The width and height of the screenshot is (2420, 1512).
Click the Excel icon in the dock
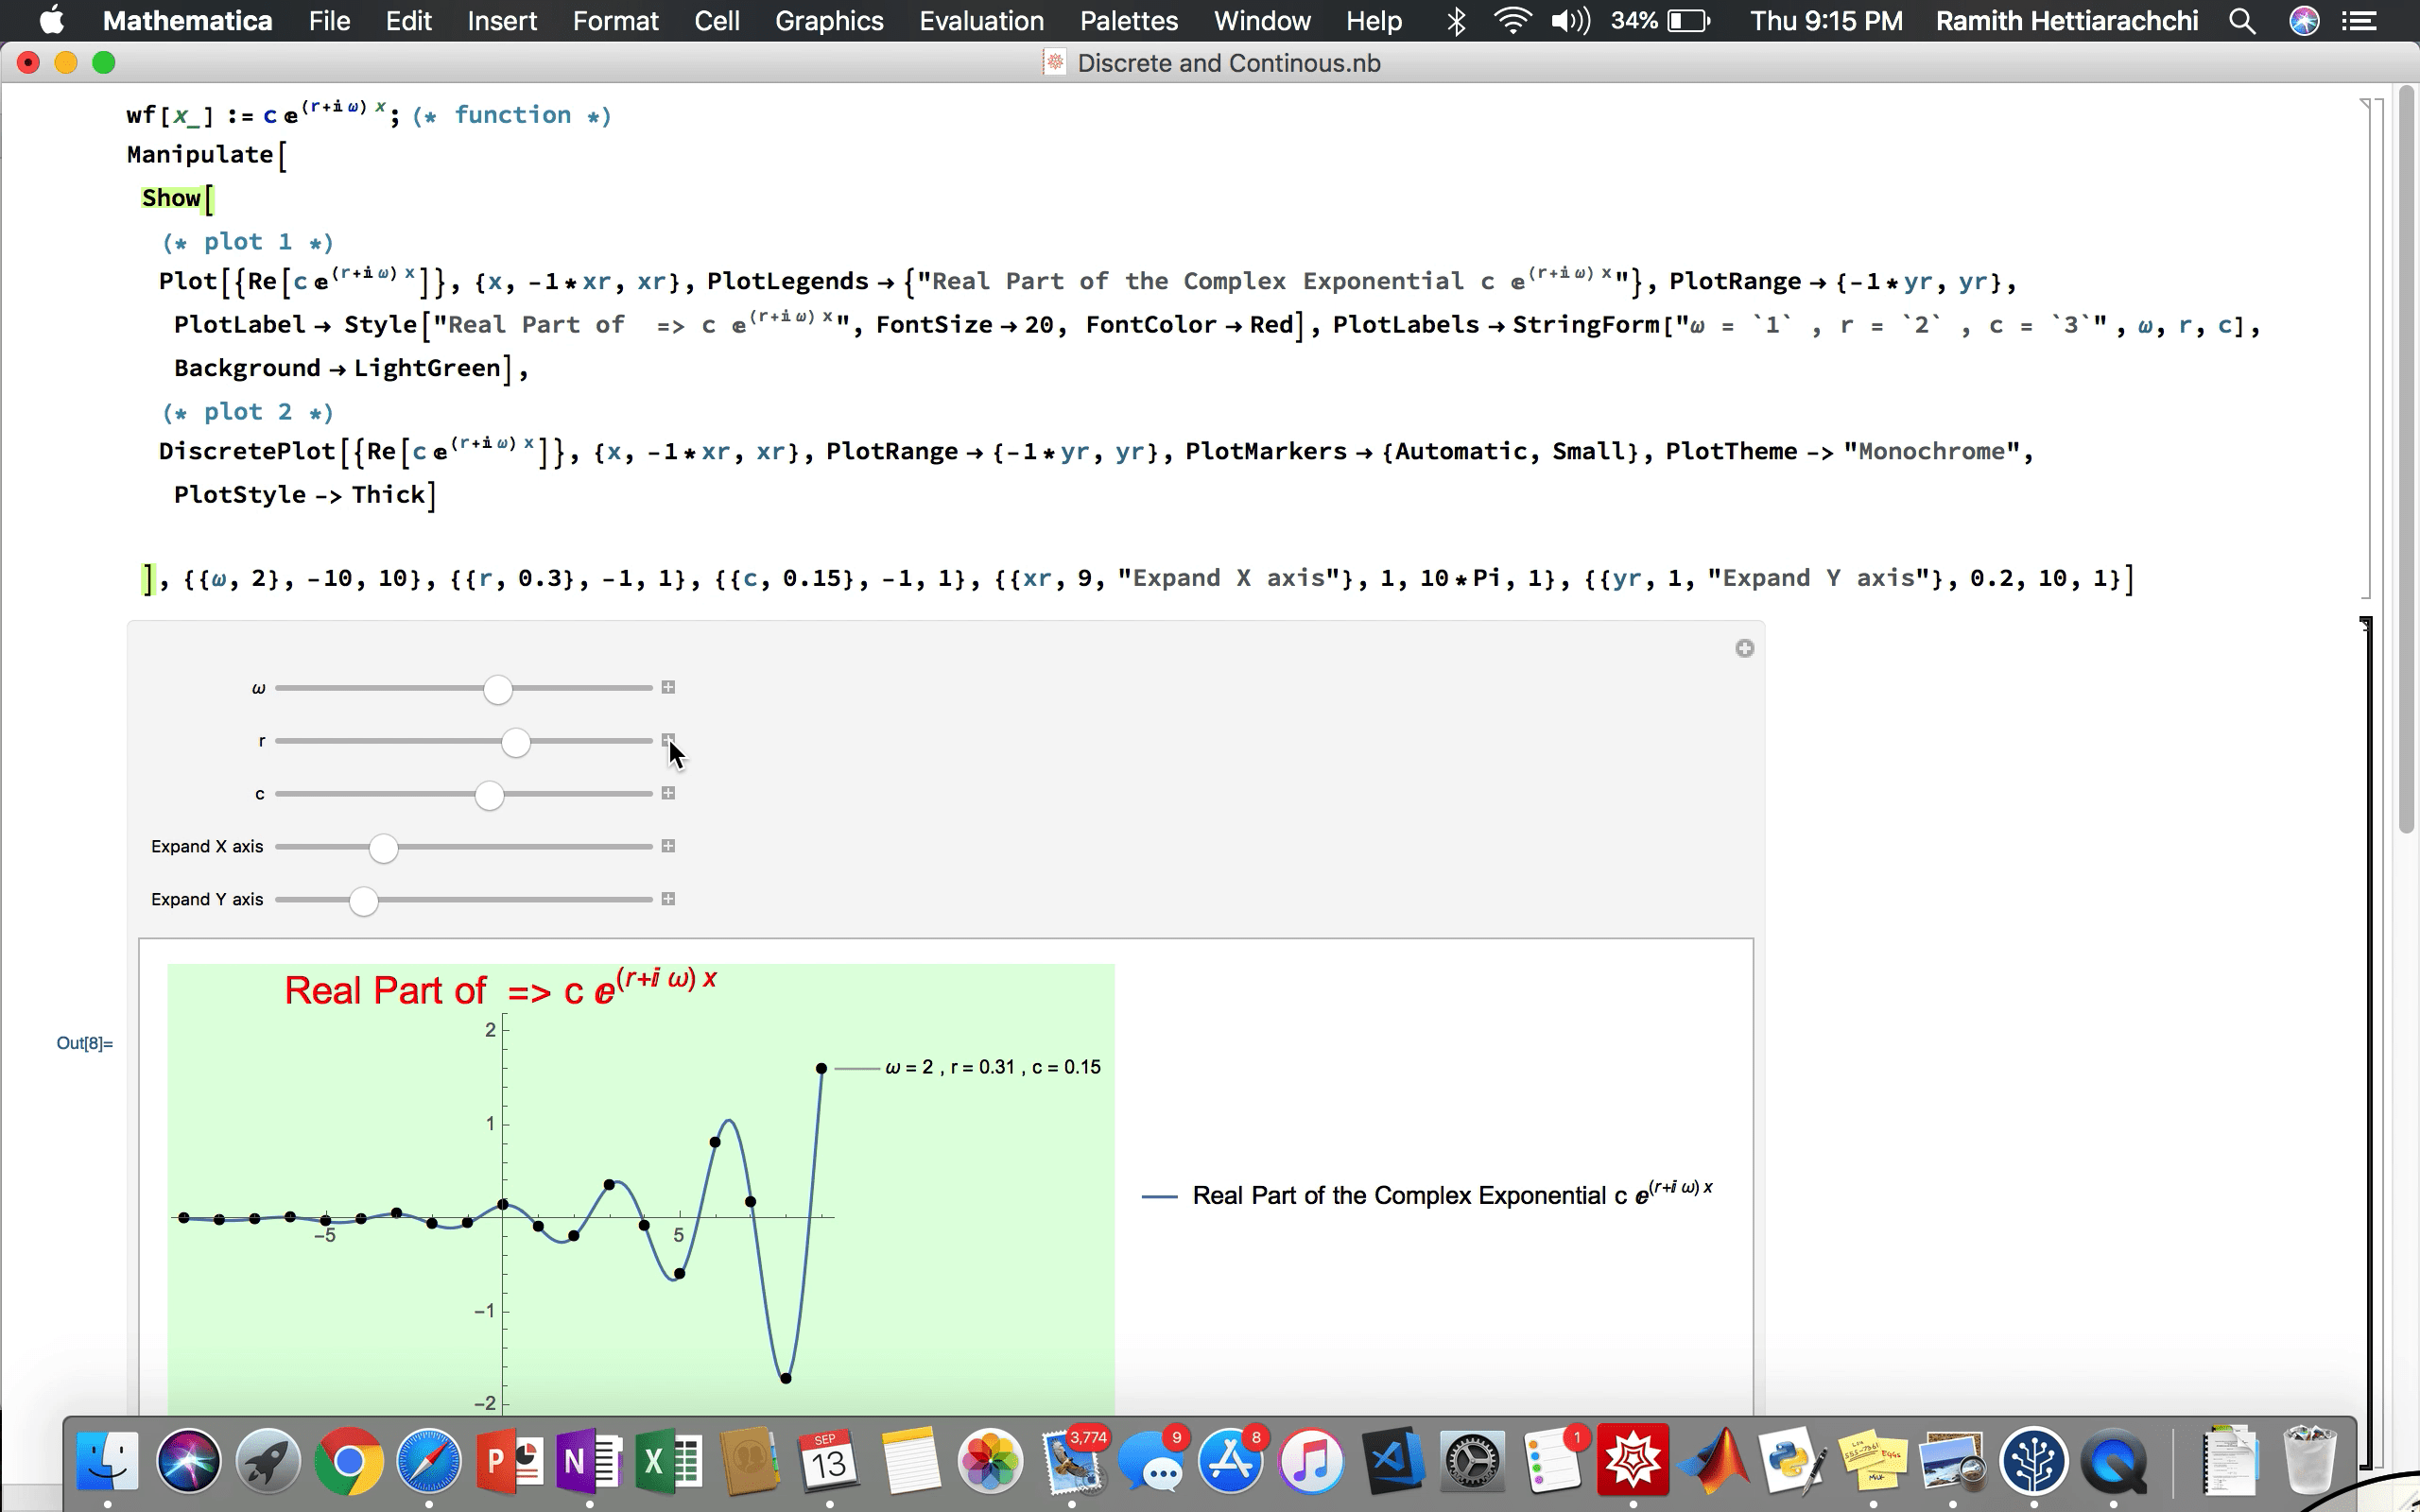click(x=667, y=1462)
